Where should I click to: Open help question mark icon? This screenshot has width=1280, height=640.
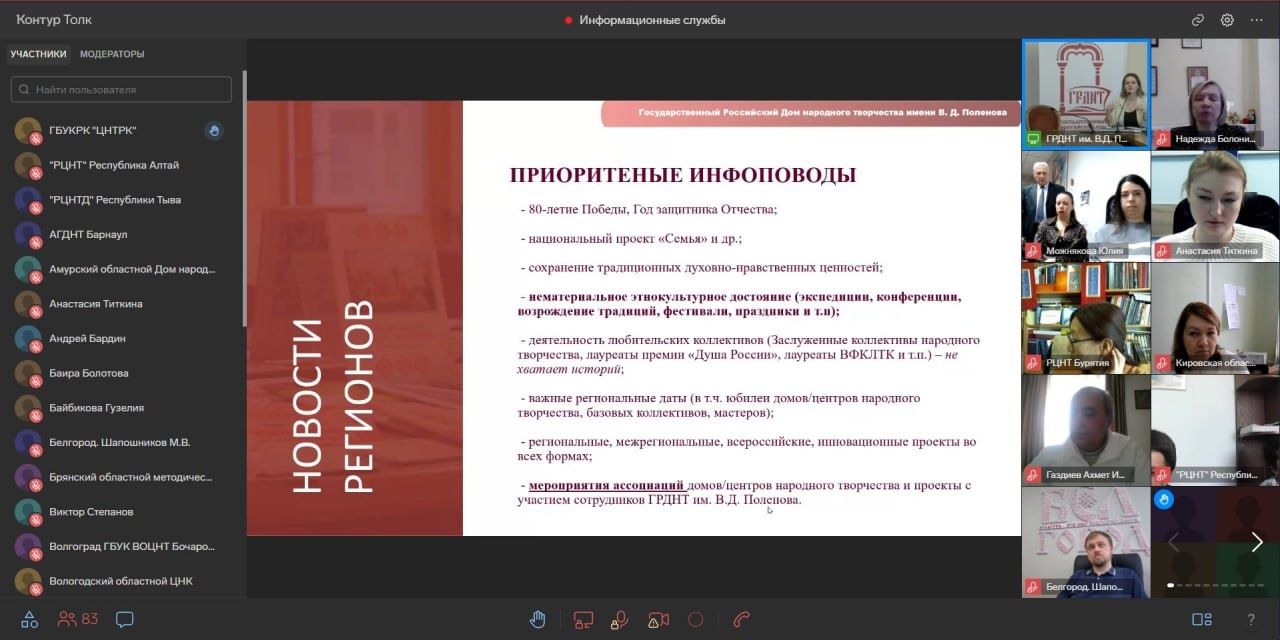point(1251,619)
